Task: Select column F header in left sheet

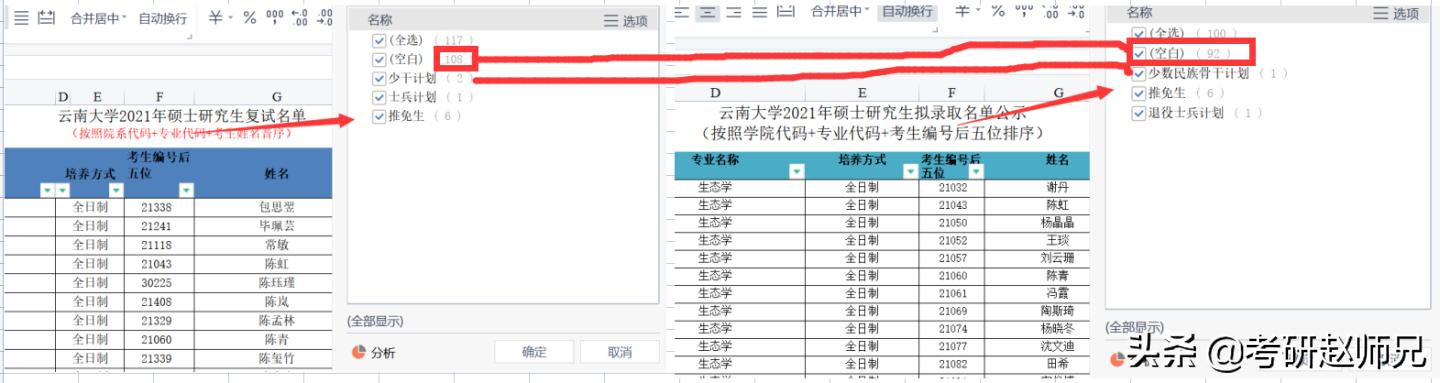Action: (159, 96)
